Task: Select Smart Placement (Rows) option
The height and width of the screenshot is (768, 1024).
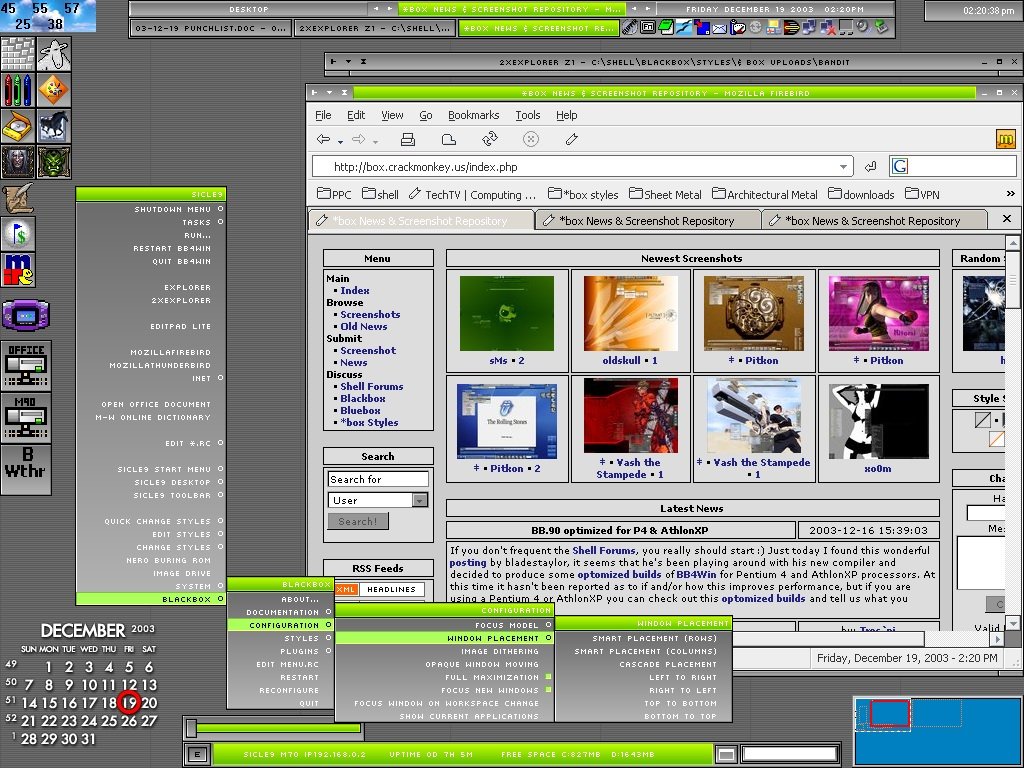Action: tap(643, 638)
